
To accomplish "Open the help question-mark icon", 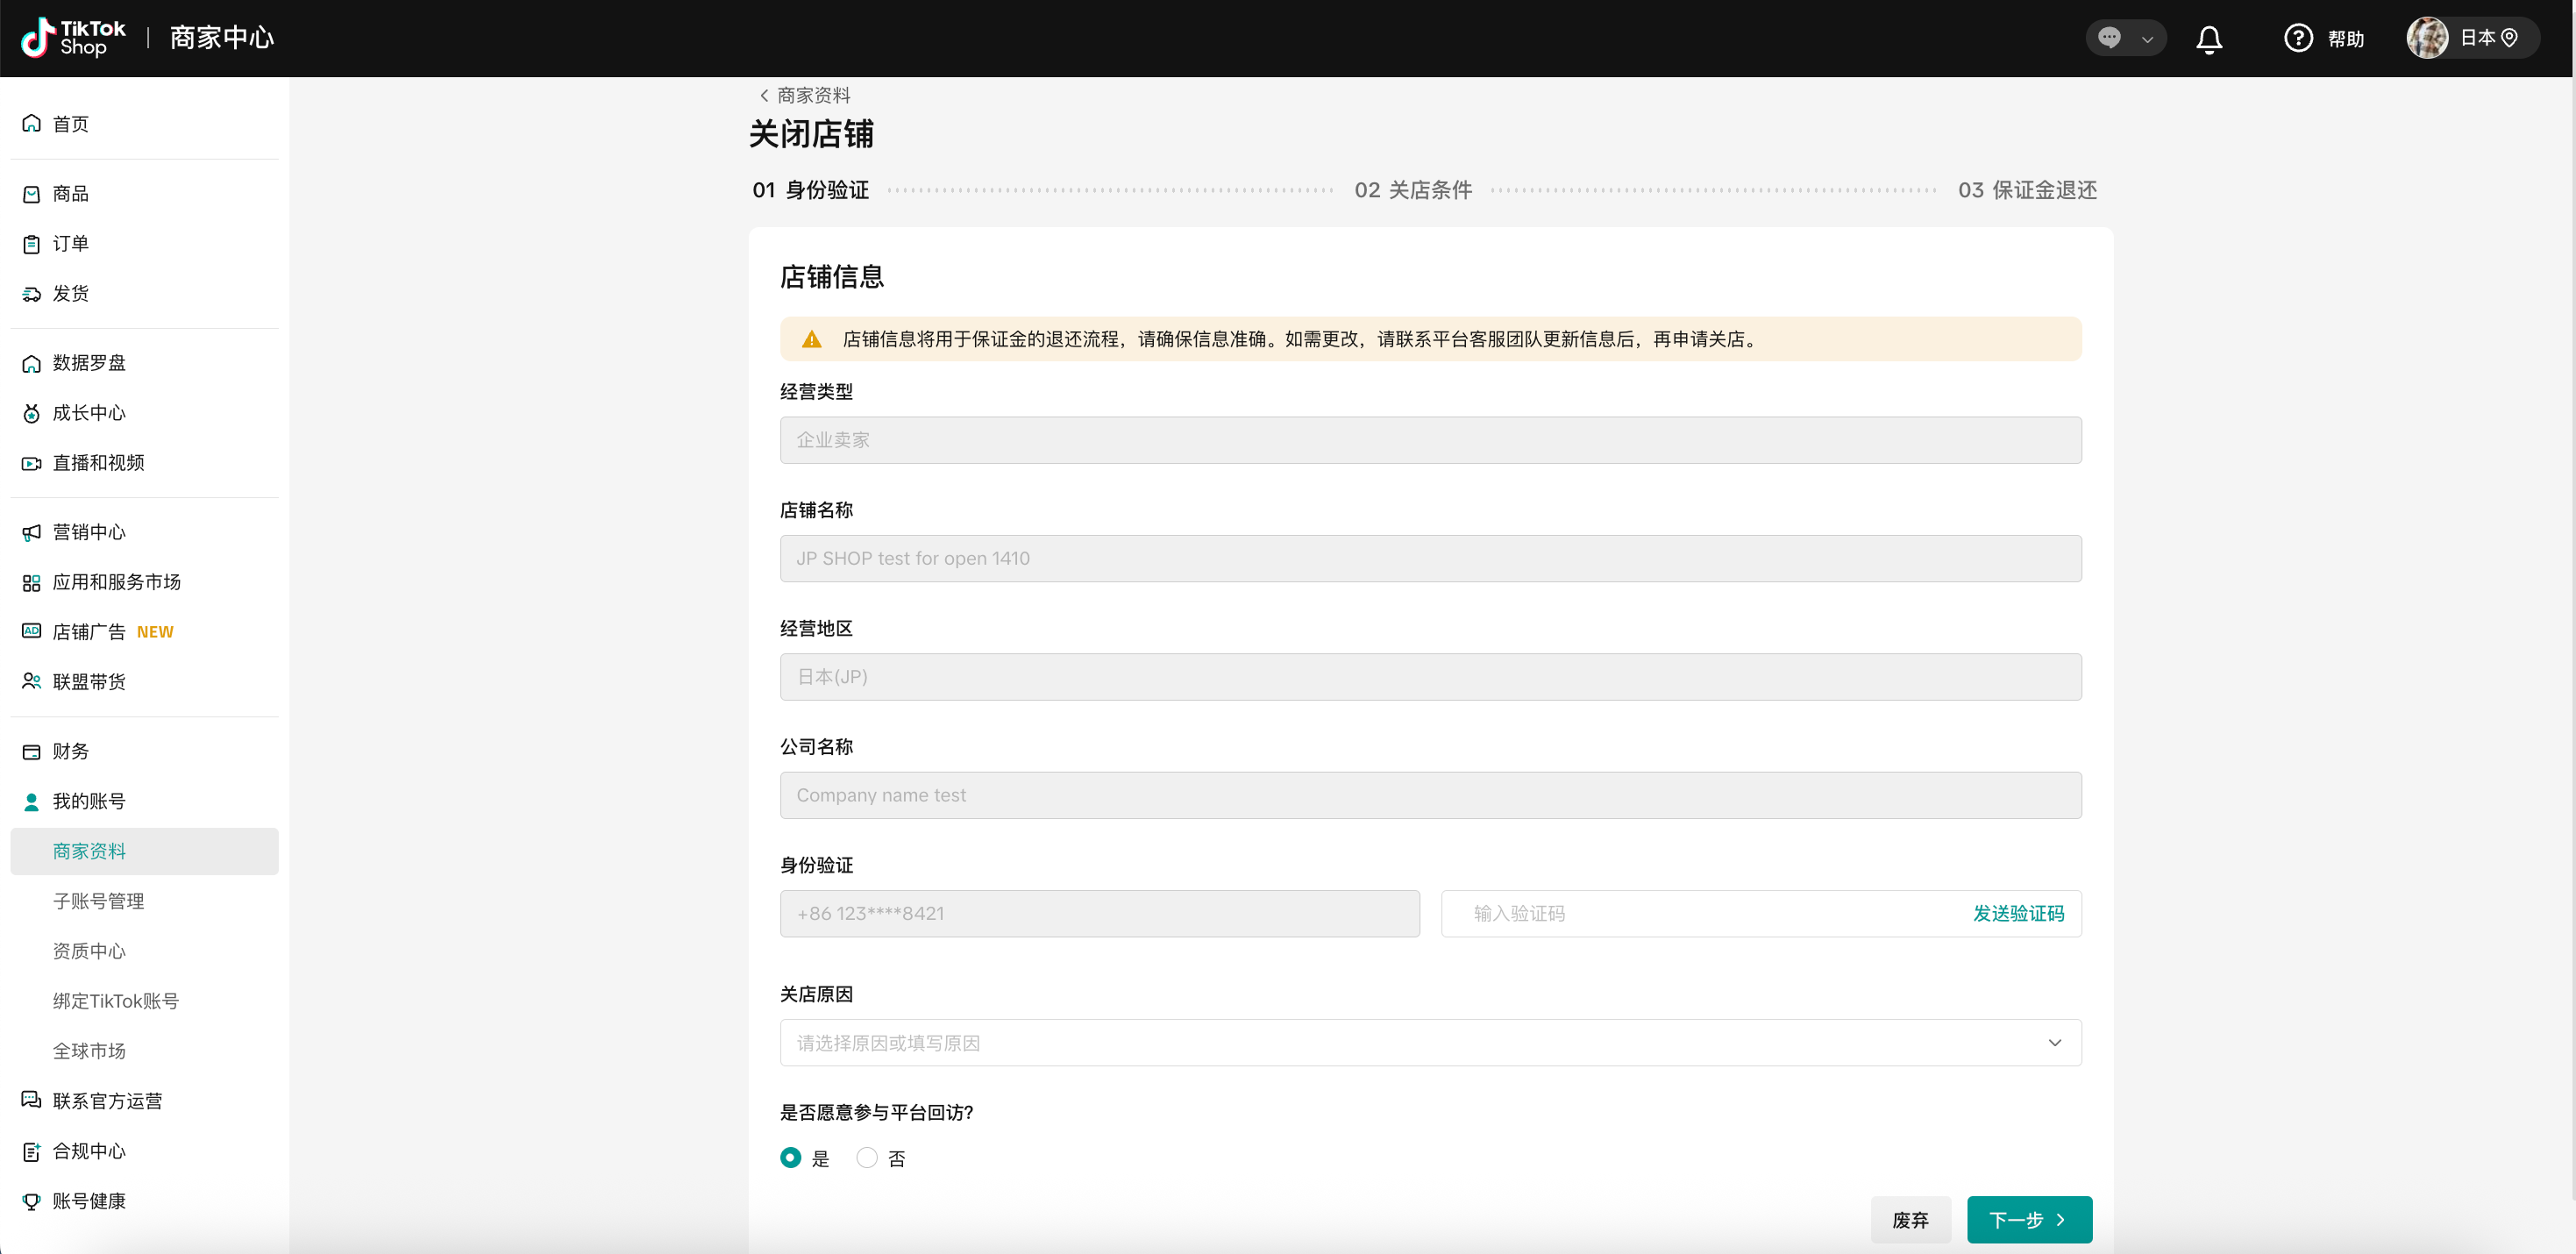I will click(x=2297, y=38).
